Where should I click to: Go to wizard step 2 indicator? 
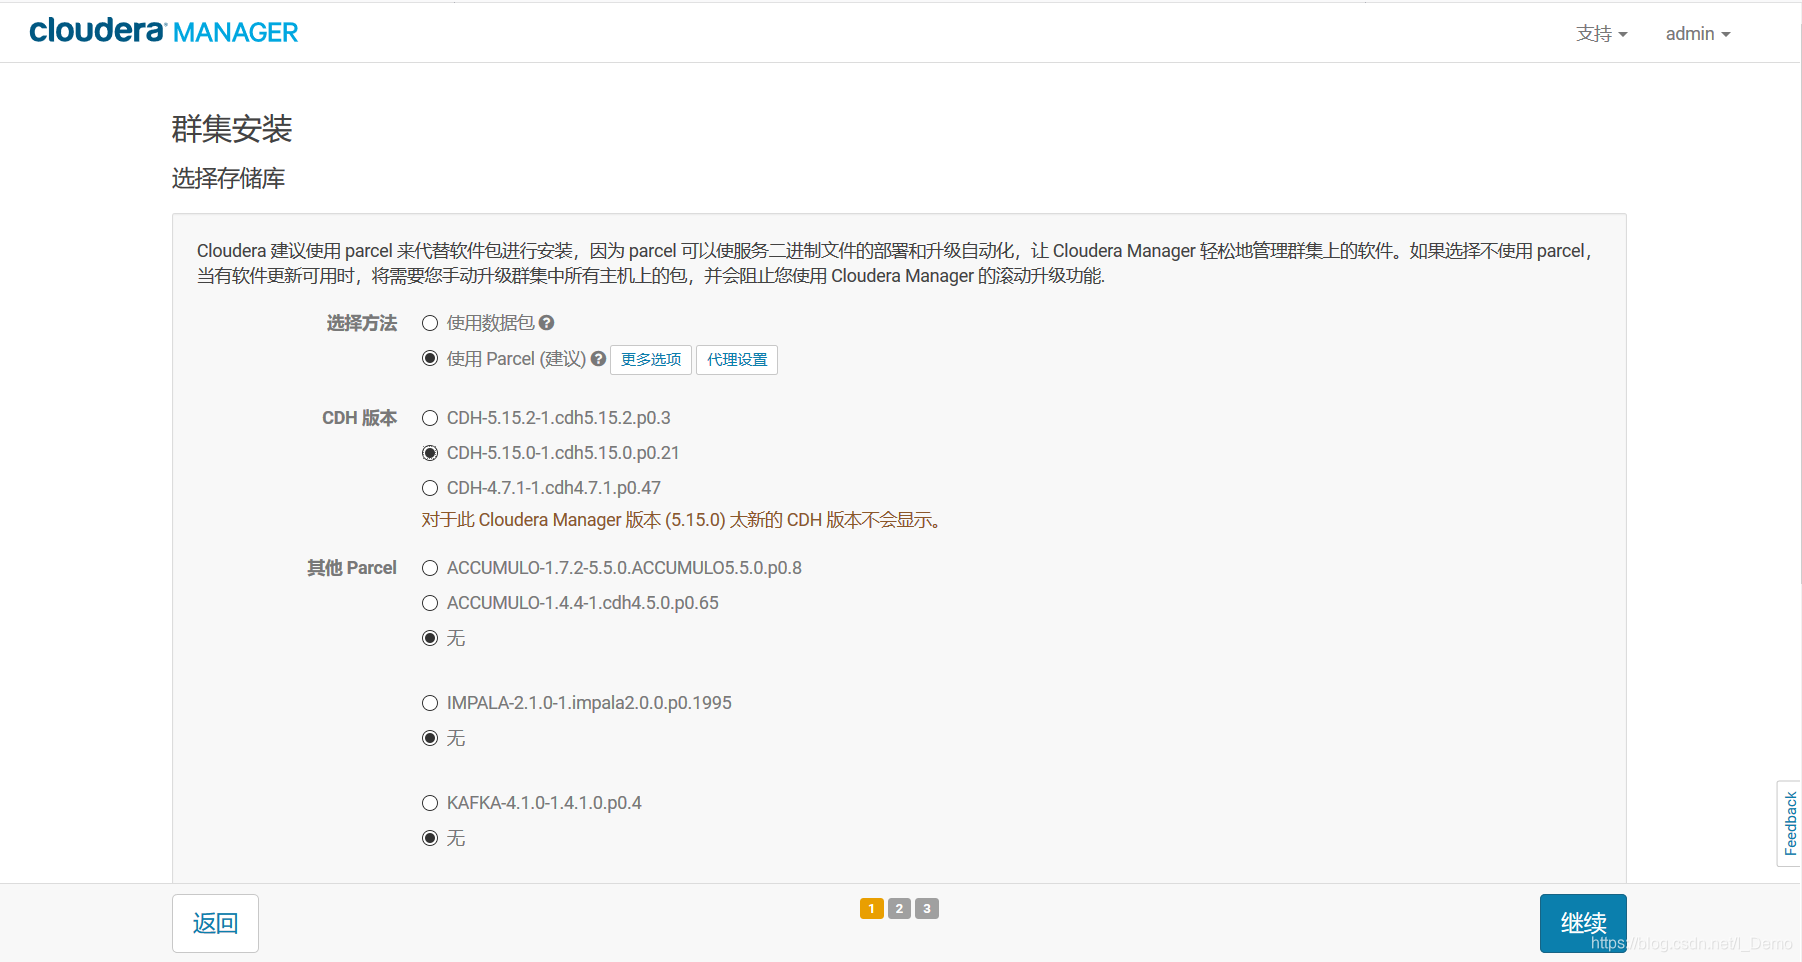899,908
